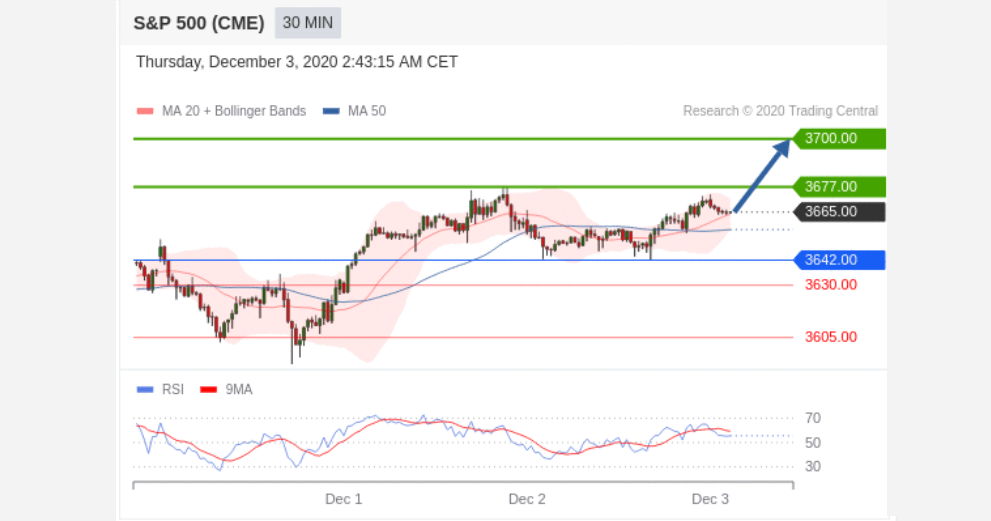
Task: Select the 3665.00 current price tag
Action: click(x=839, y=212)
